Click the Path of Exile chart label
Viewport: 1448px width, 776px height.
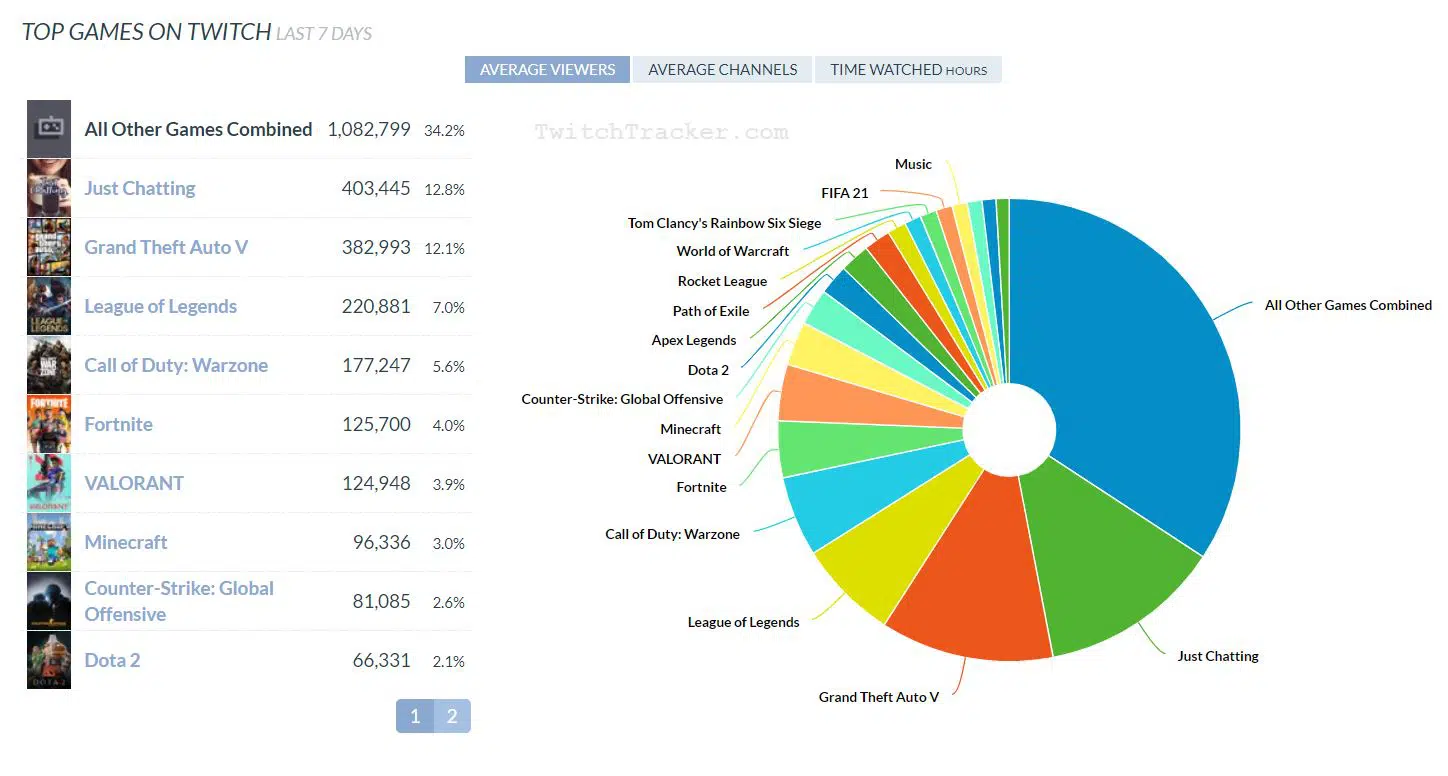[711, 311]
